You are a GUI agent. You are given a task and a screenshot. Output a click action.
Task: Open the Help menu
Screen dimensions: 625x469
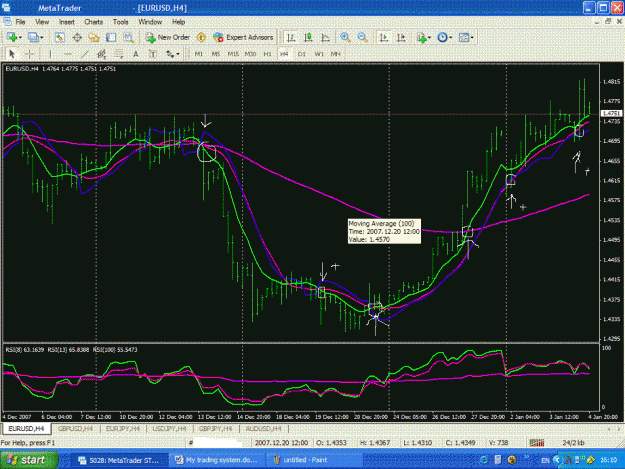point(178,22)
